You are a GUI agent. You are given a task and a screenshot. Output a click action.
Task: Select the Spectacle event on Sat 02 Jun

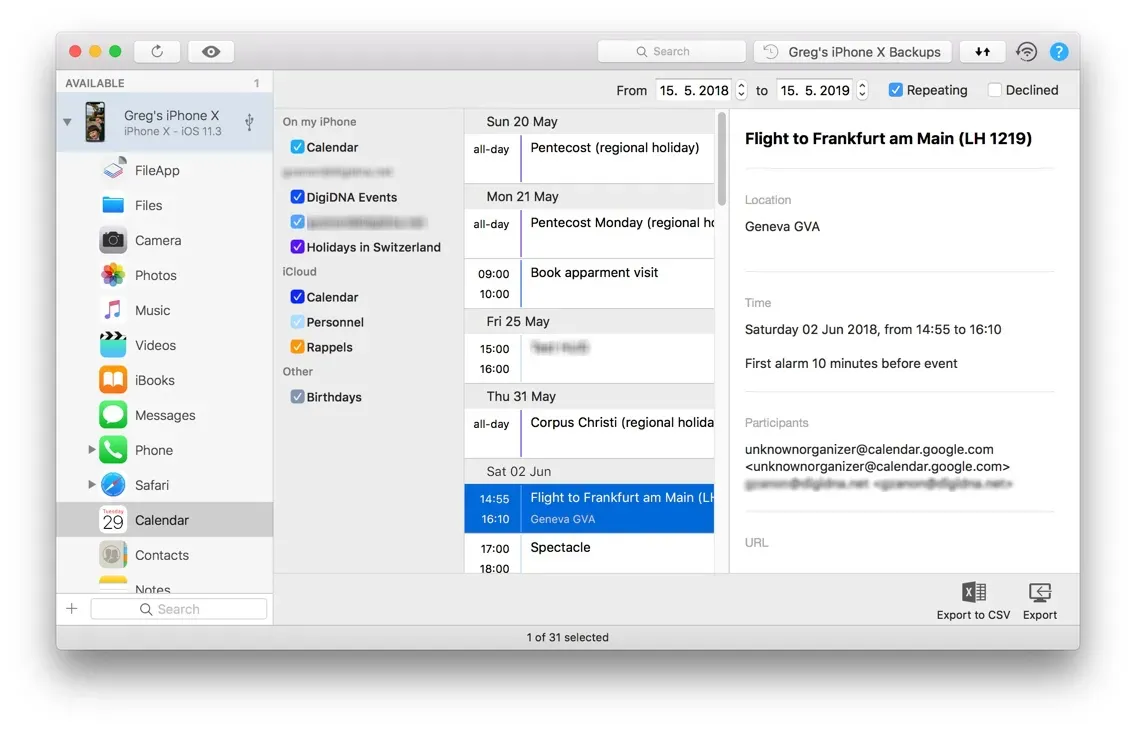(x=560, y=547)
